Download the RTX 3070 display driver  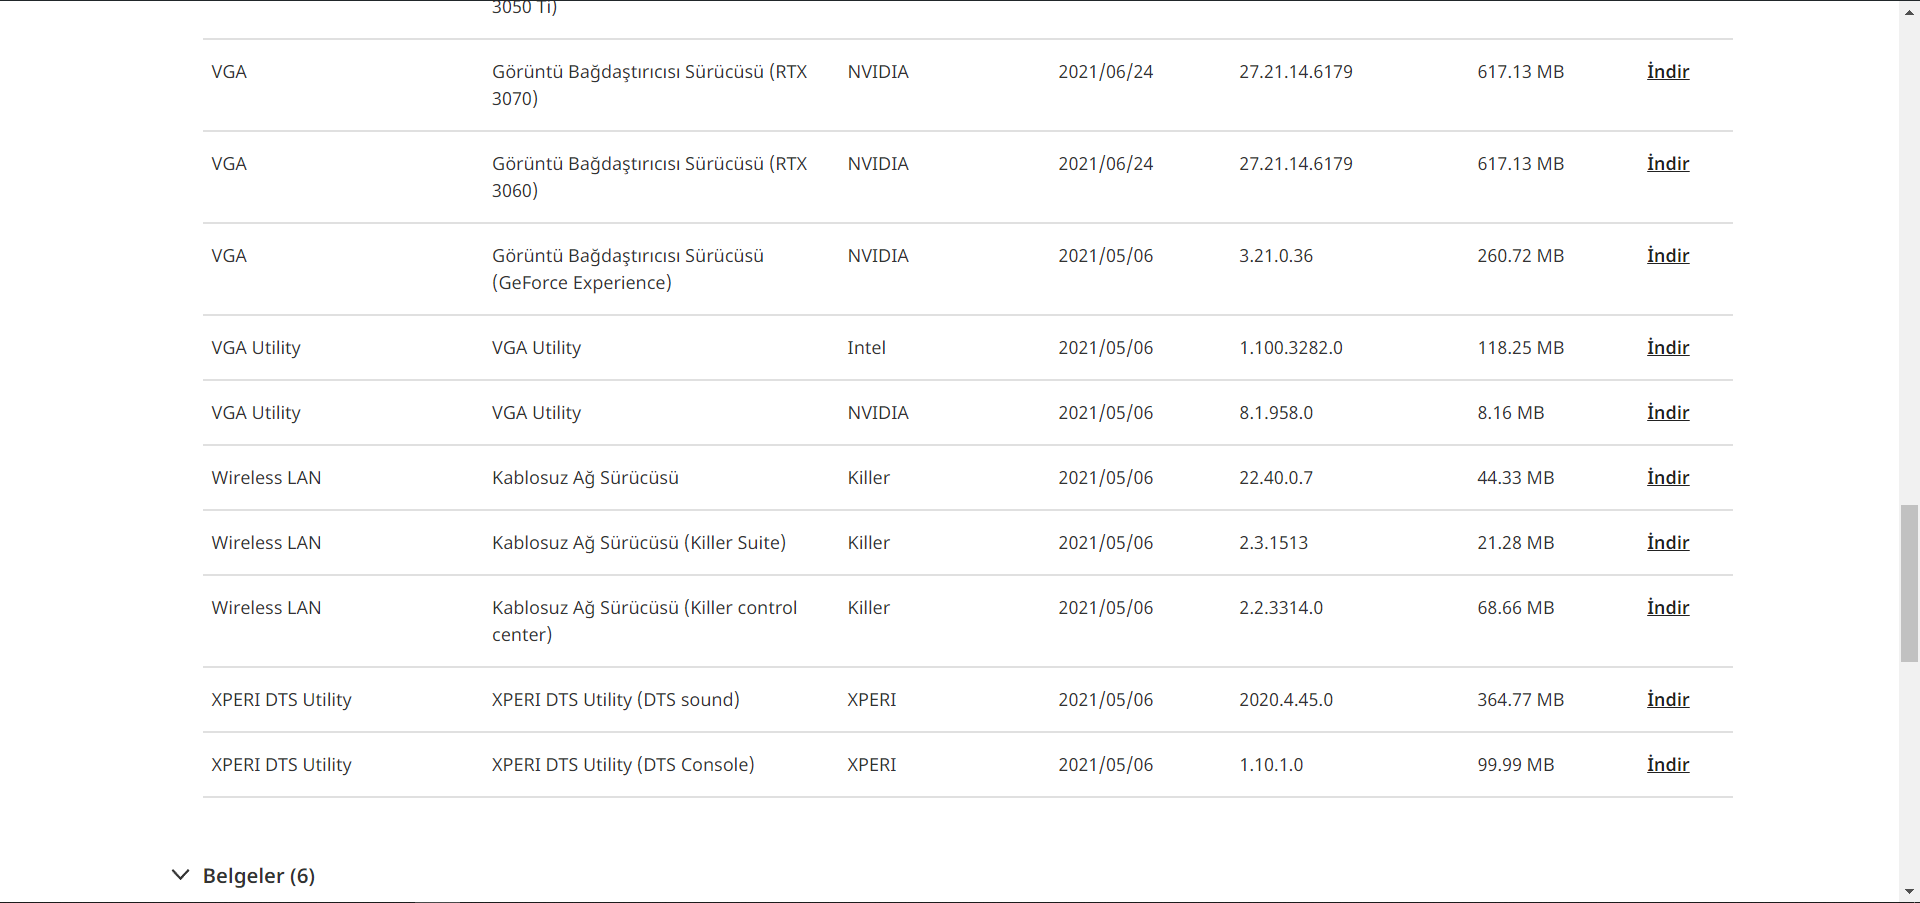click(1667, 72)
